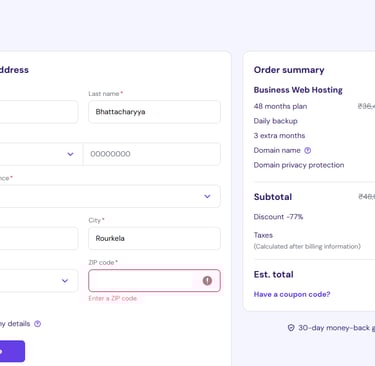Viewport: 375px width, 366px height.
Task: Click the help icon beside details text
Action: point(38,324)
